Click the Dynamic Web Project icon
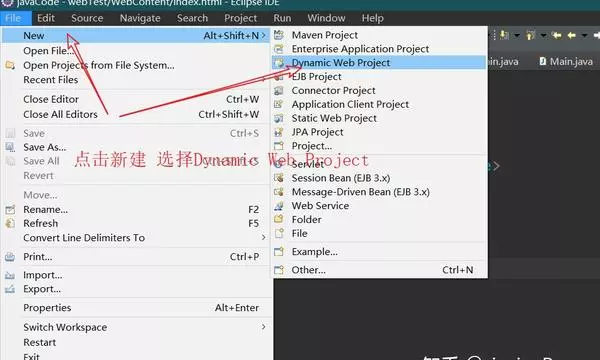The width and height of the screenshot is (600, 360). [x=279, y=63]
